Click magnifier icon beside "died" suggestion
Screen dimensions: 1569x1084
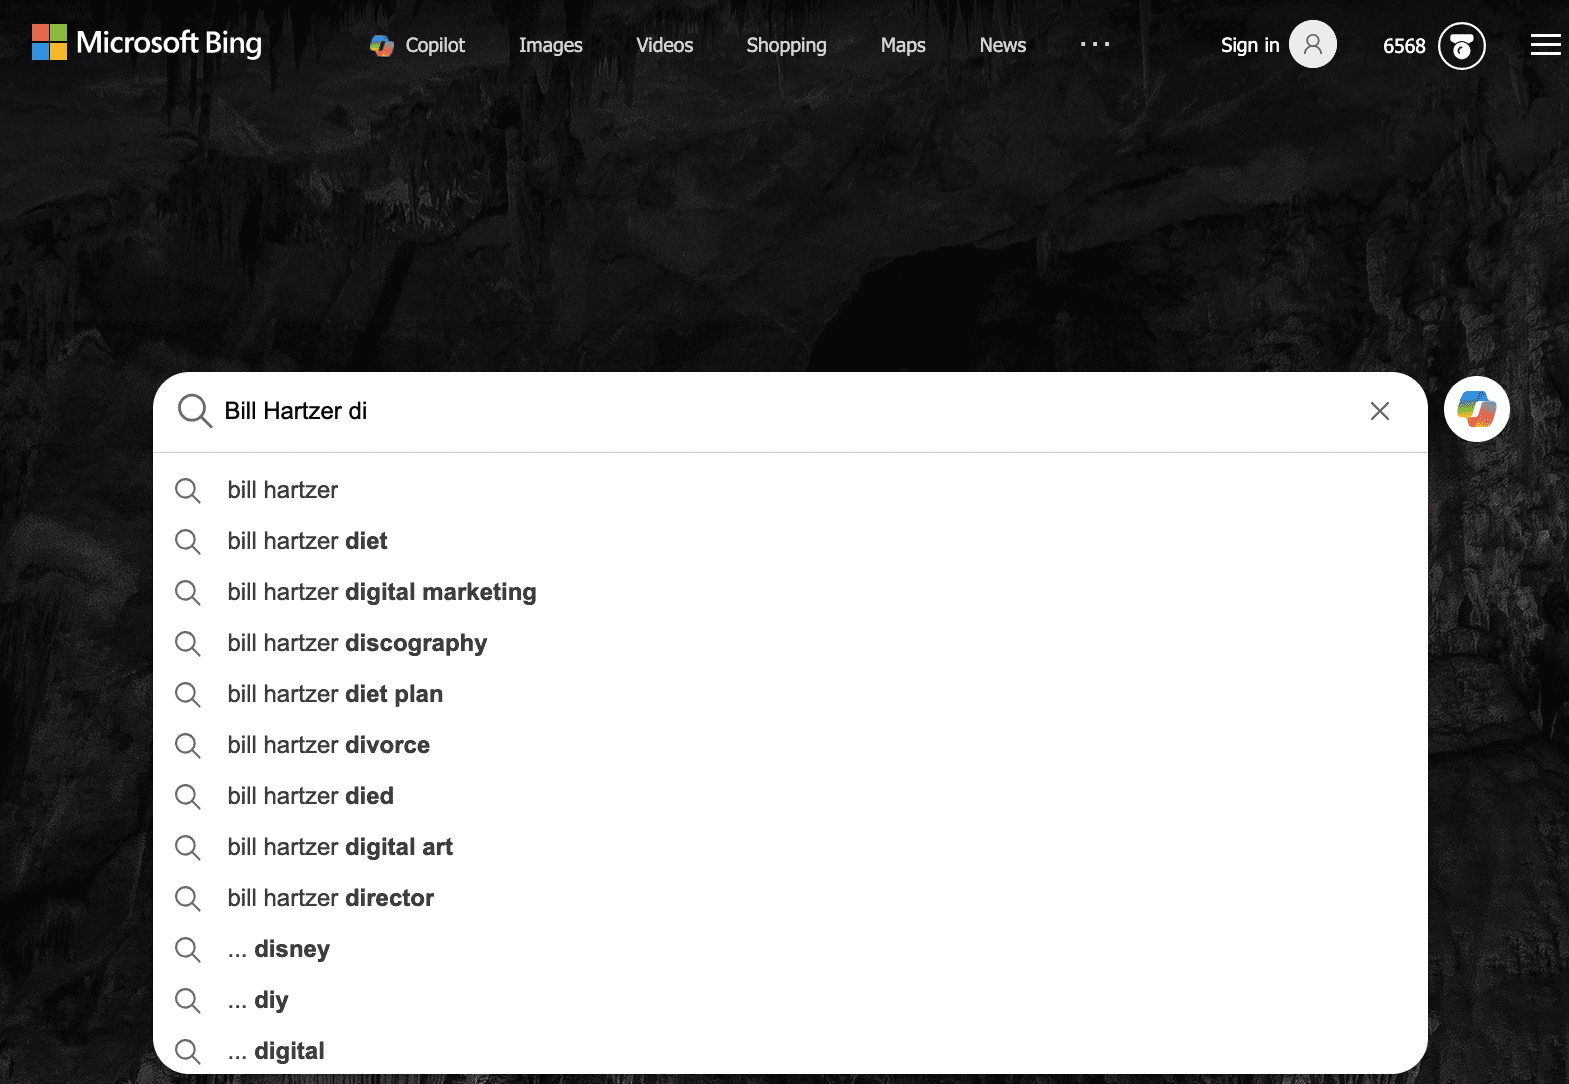coord(188,796)
